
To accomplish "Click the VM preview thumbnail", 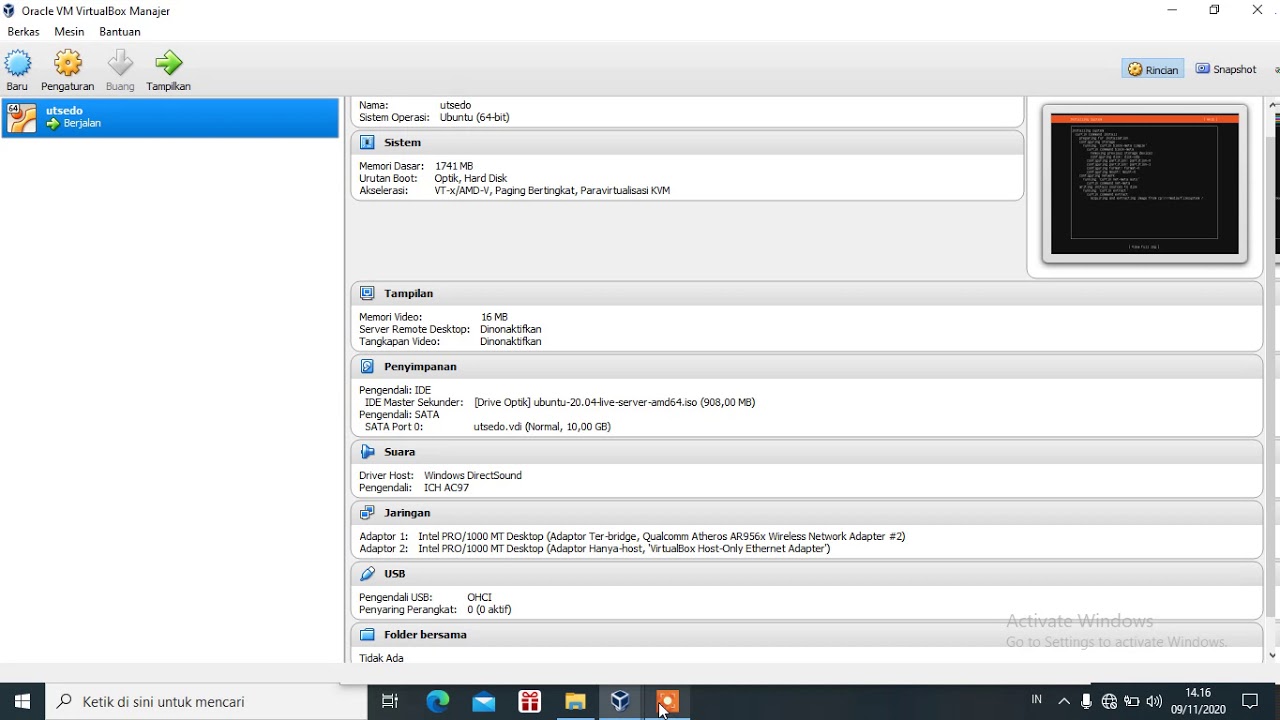I will tap(1145, 184).
